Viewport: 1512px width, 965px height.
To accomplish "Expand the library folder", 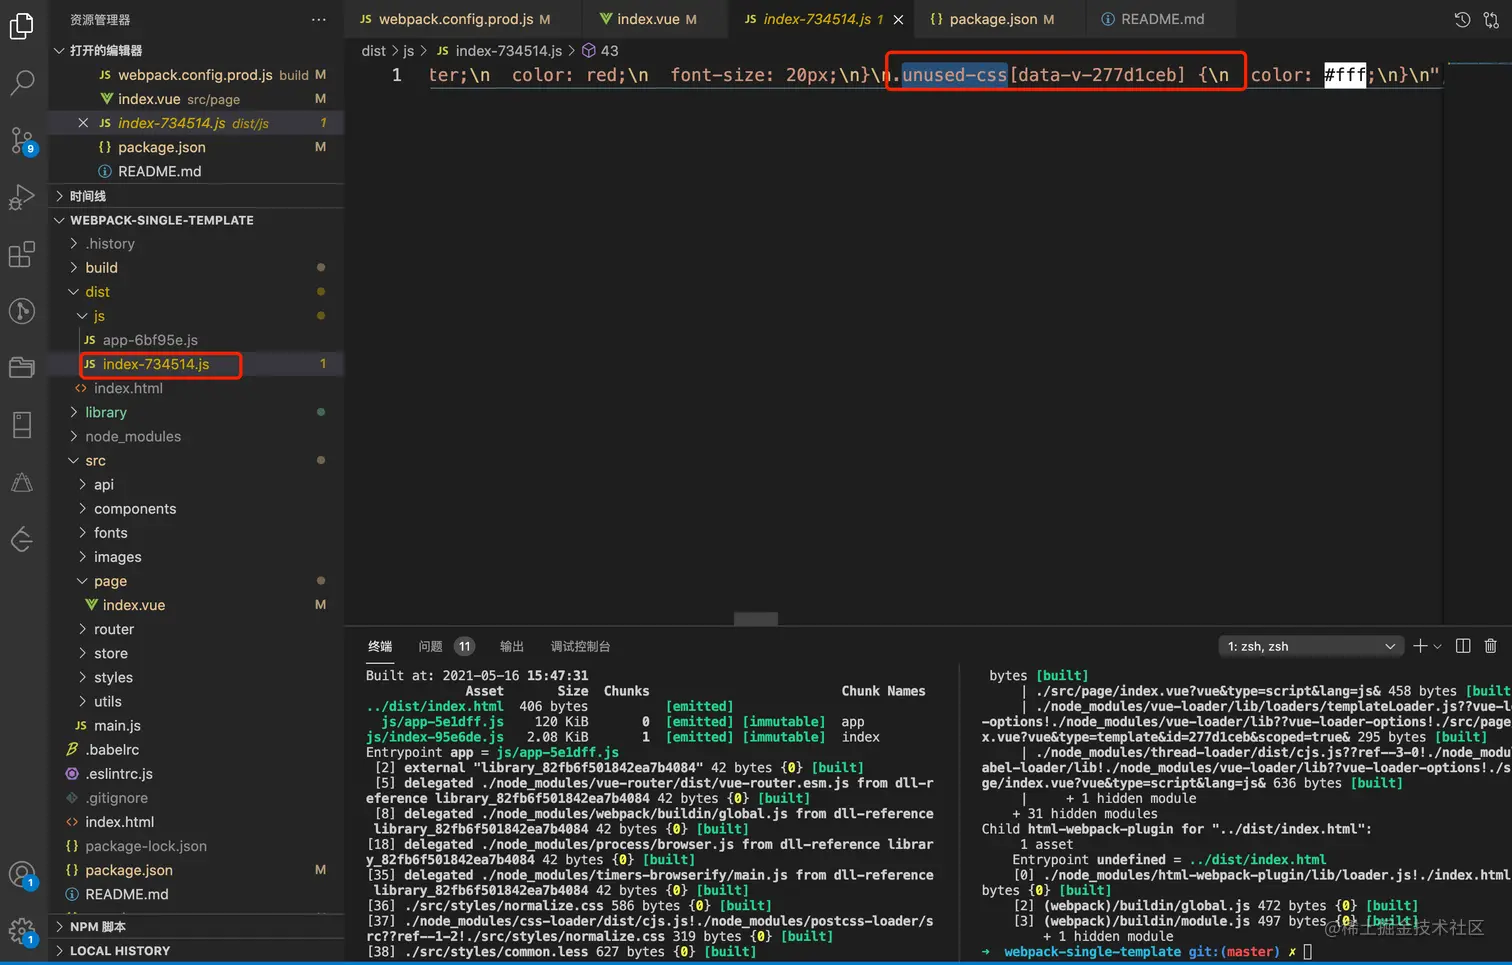I will pyautogui.click(x=197, y=412).
